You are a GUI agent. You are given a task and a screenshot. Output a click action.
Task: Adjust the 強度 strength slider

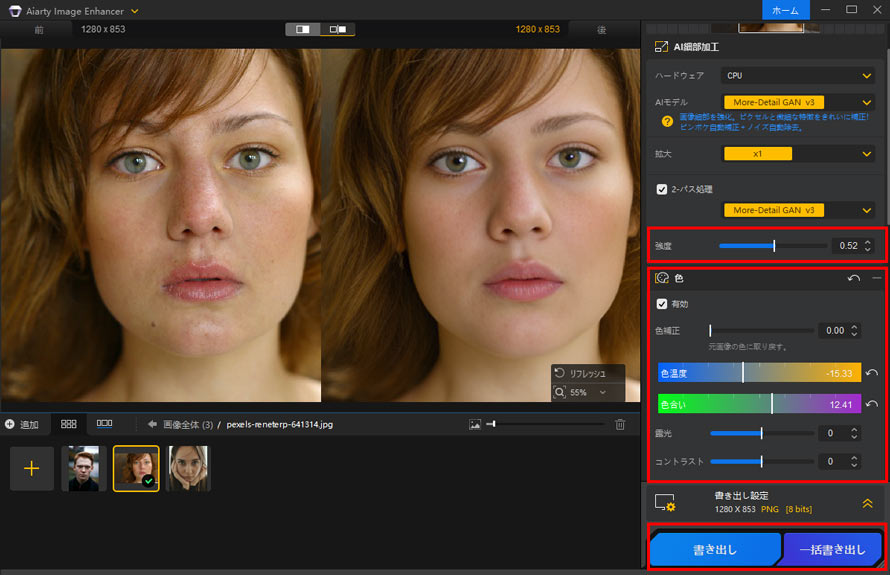click(x=773, y=246)
